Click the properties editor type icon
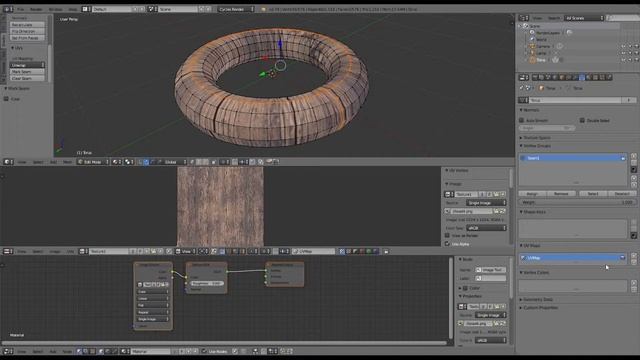 pyautogui.click(x=523, y=77)
